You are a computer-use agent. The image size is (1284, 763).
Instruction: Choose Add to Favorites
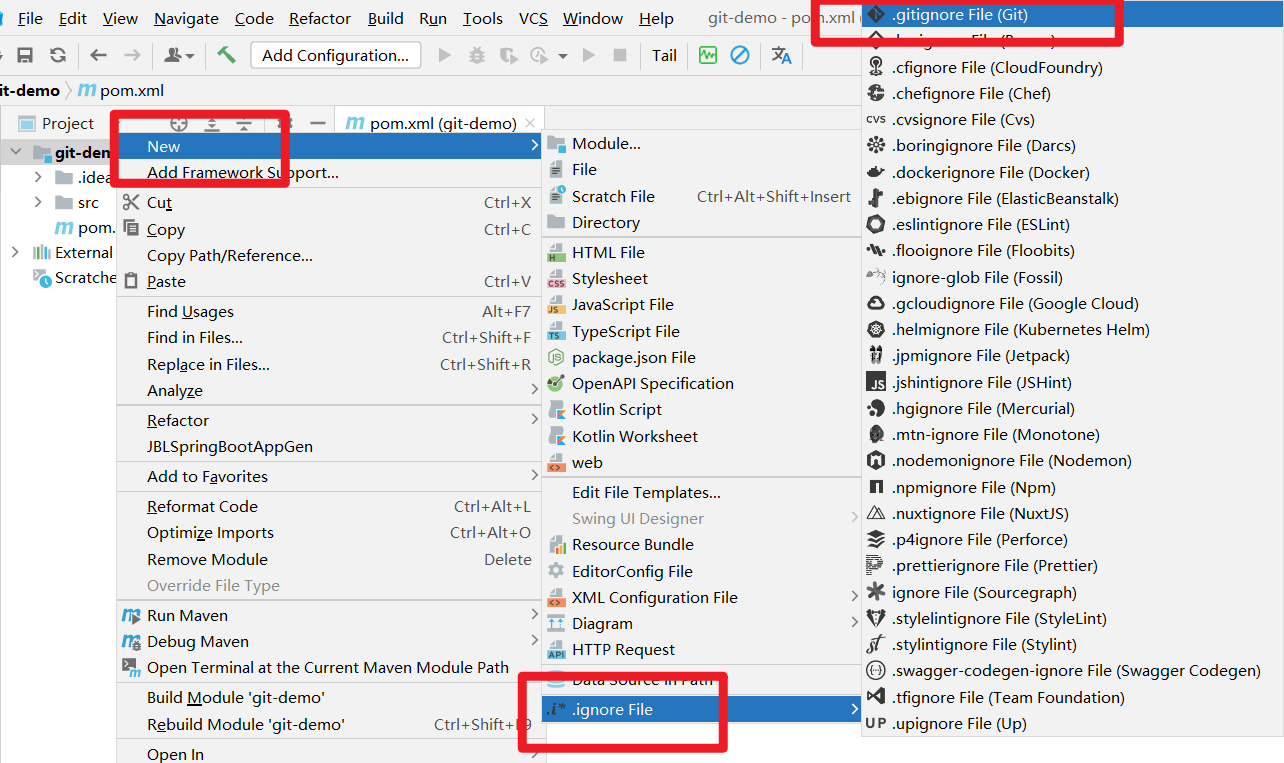coord(329,476)
